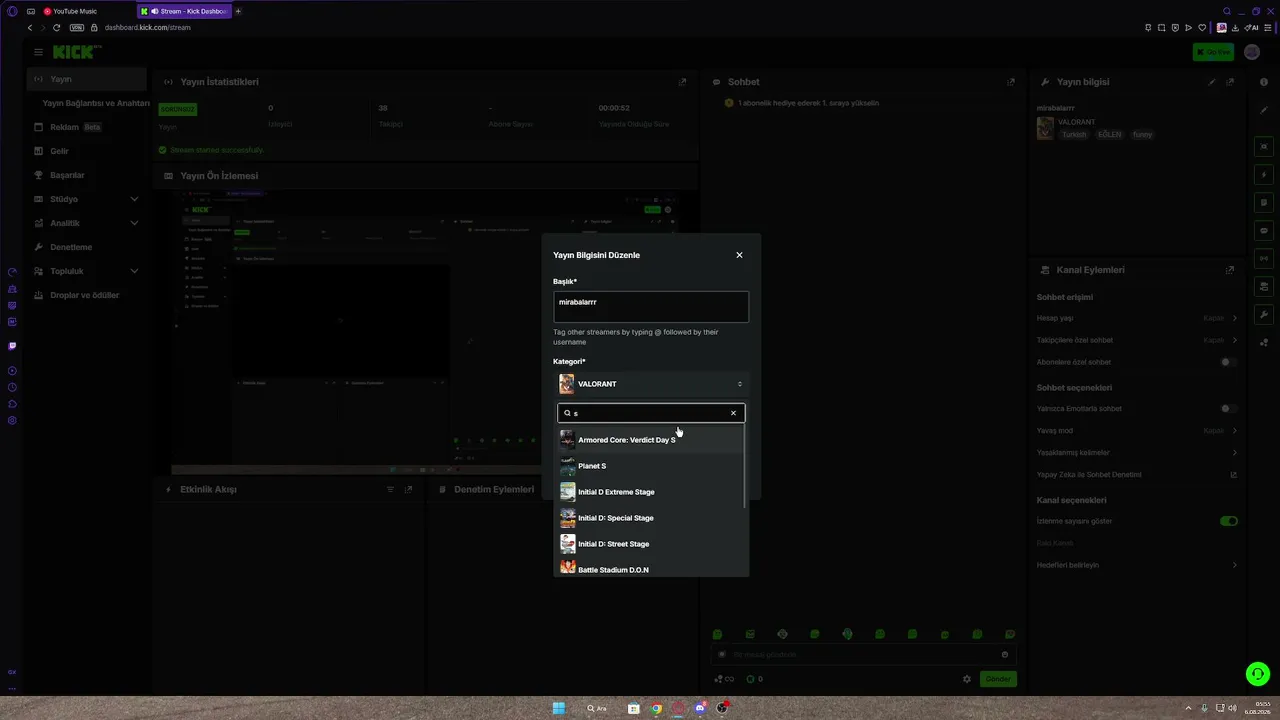Image resolution: width=1280 pixels, height=720 pixels.
Task: Close the Yayın Bilgisini Düzenle dialog
Action: [x=739, y=255]
